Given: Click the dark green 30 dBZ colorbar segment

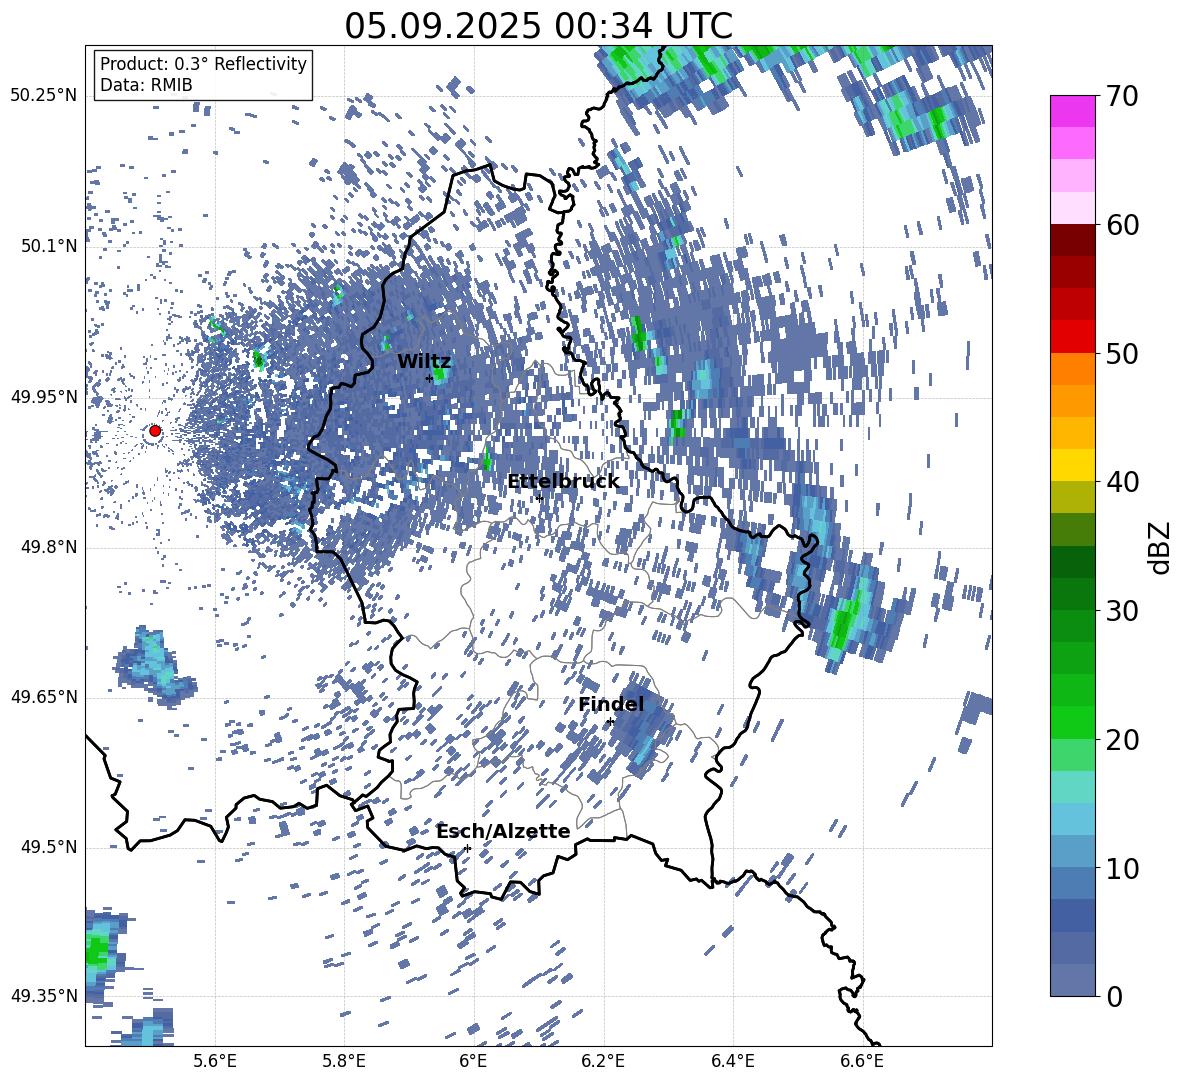Looking at the screenshot, I should pyautogui.click(x=1072, y=593).
